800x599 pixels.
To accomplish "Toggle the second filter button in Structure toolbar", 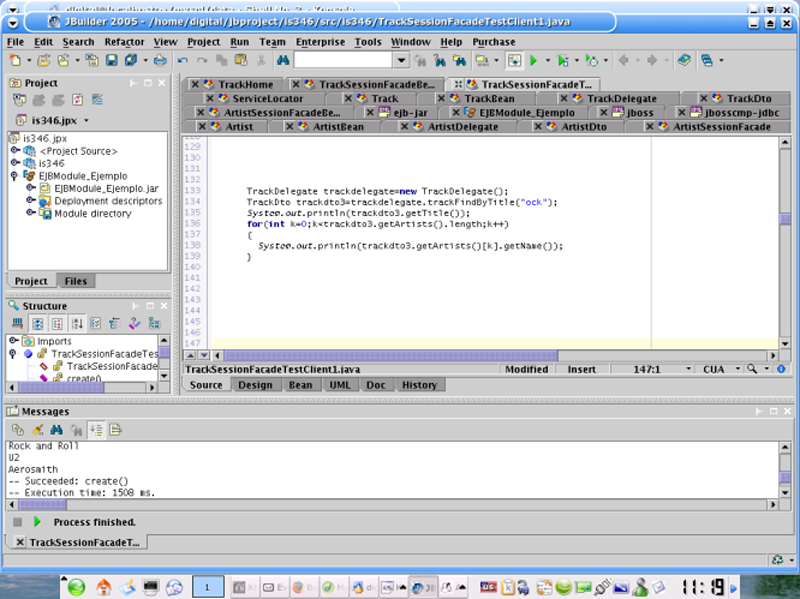I will point(36,323).
